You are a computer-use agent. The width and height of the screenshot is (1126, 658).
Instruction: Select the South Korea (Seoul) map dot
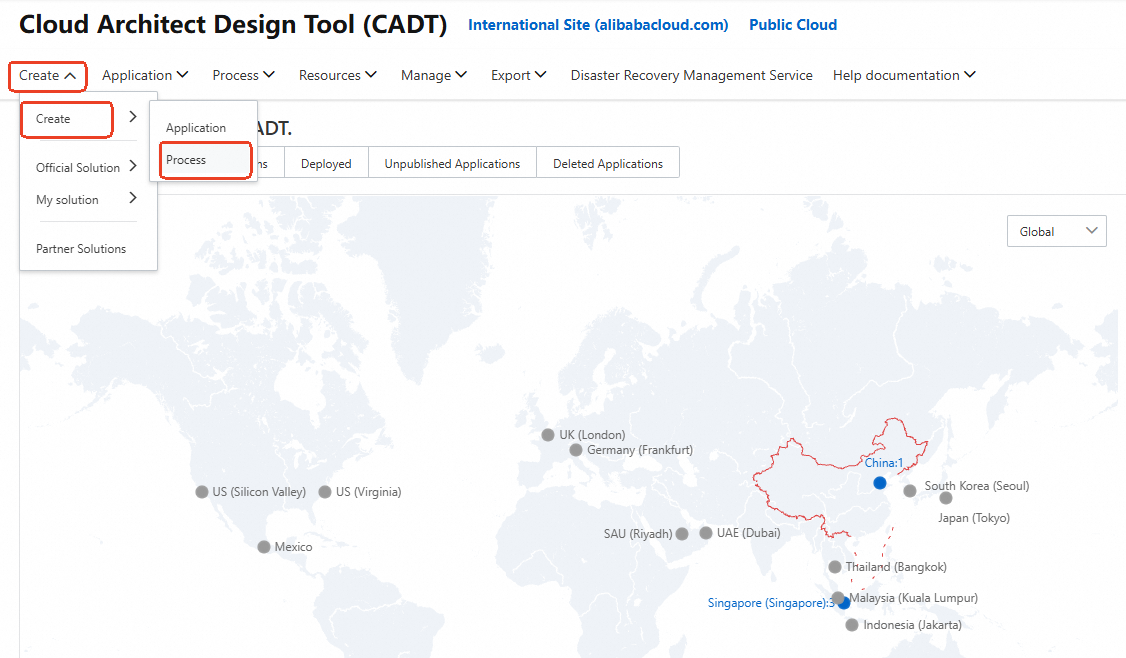[x=910, y=491]
